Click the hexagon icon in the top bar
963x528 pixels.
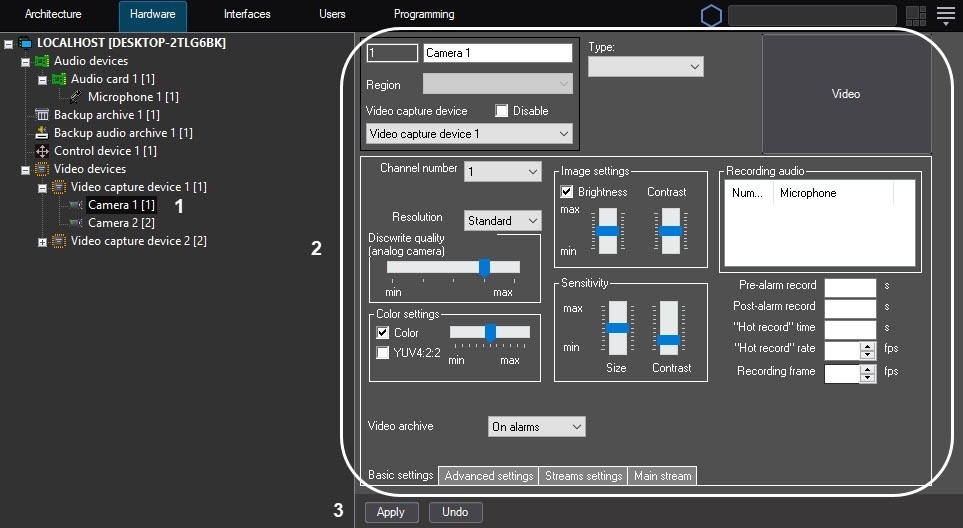[x=711, y=15]
